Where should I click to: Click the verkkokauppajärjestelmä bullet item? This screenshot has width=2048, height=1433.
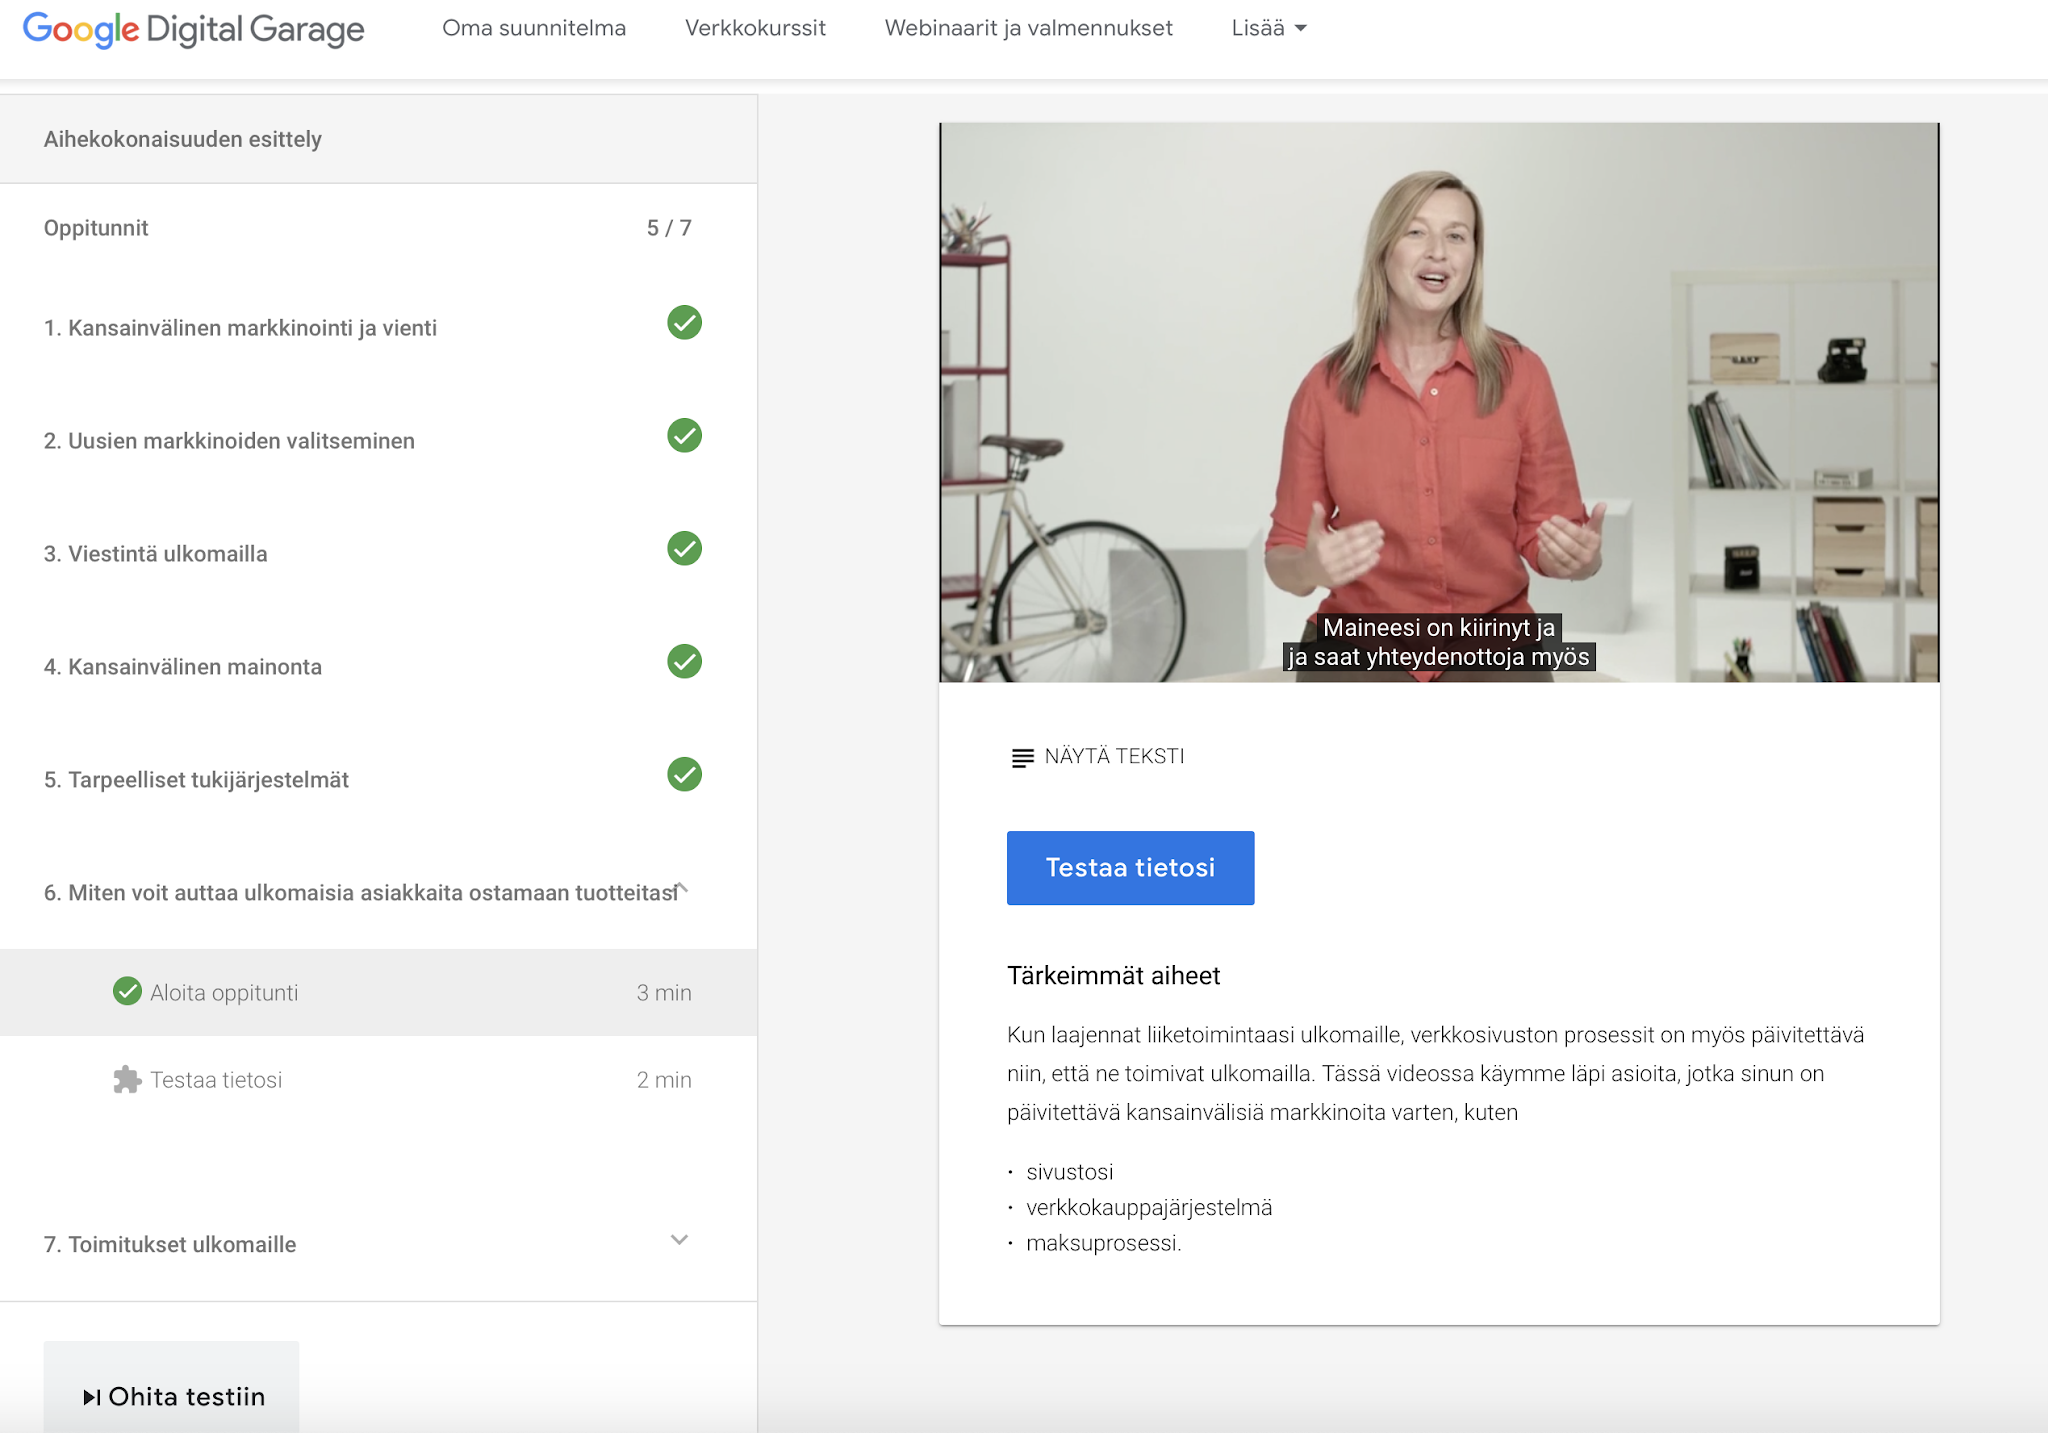click(1149, 1208)
